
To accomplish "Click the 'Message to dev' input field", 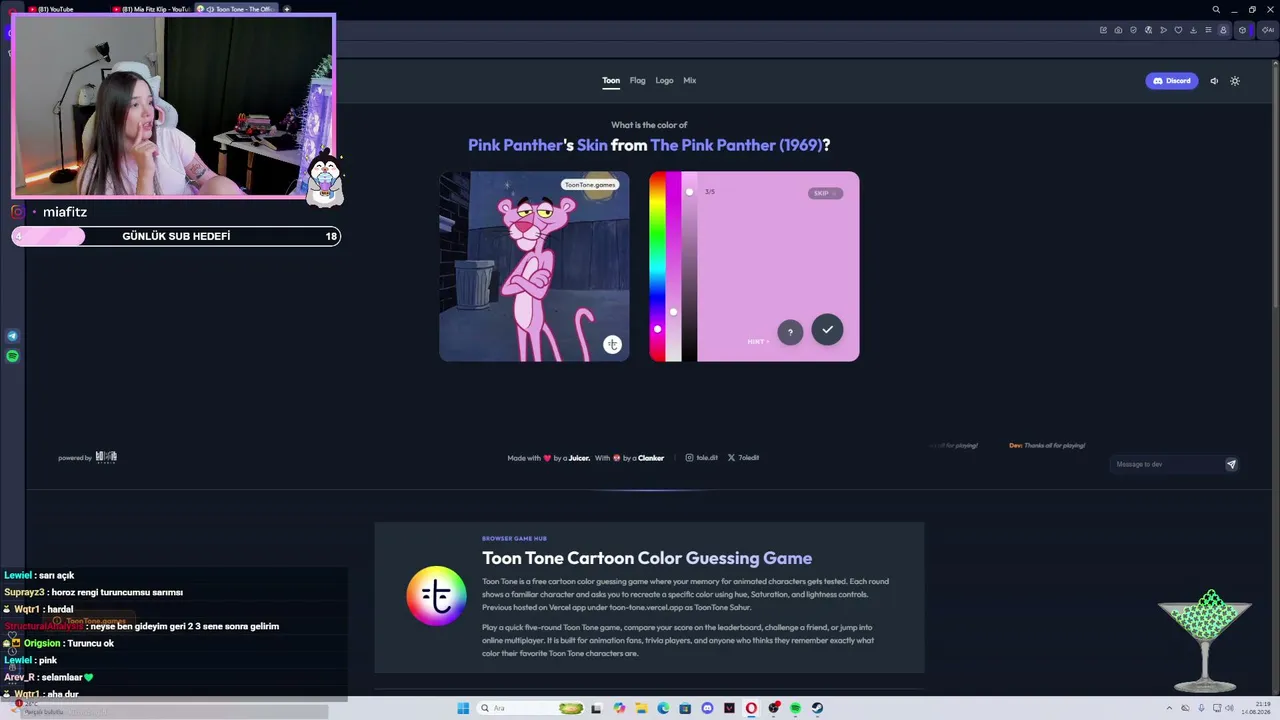I will [1166, 464].
